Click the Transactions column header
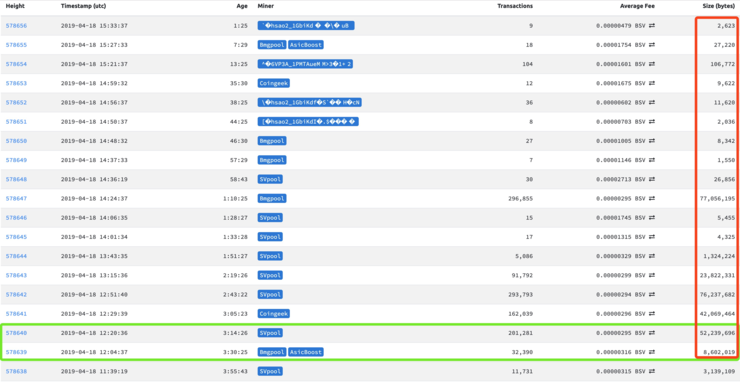The width and height of the screenshot is (740, 382). coord(515,6)
